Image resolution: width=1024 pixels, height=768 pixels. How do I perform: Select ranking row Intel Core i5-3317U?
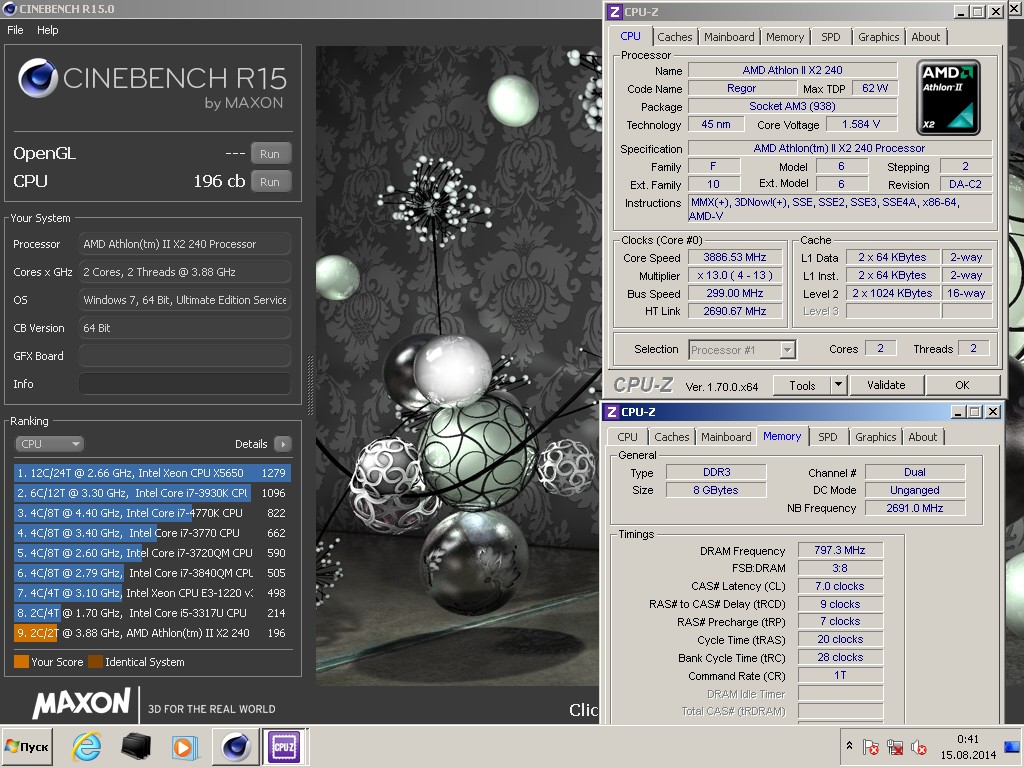(152, 613)
